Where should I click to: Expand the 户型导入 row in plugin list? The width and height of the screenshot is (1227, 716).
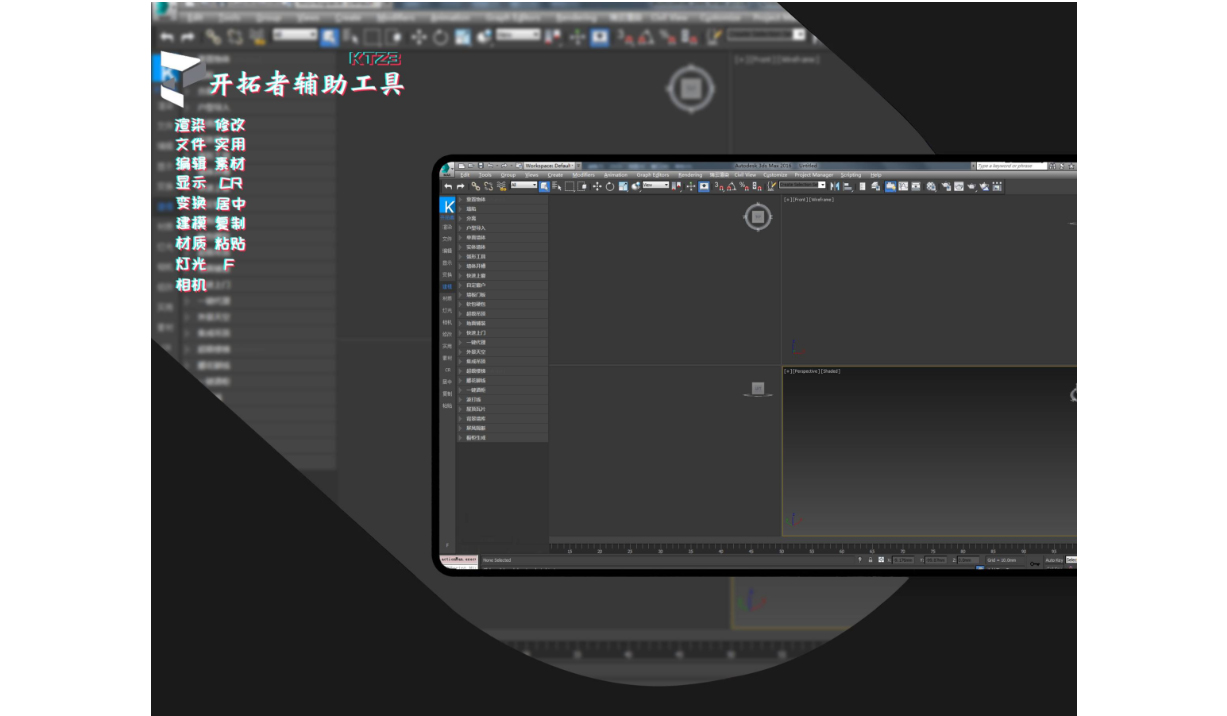[x=502, y=228]
